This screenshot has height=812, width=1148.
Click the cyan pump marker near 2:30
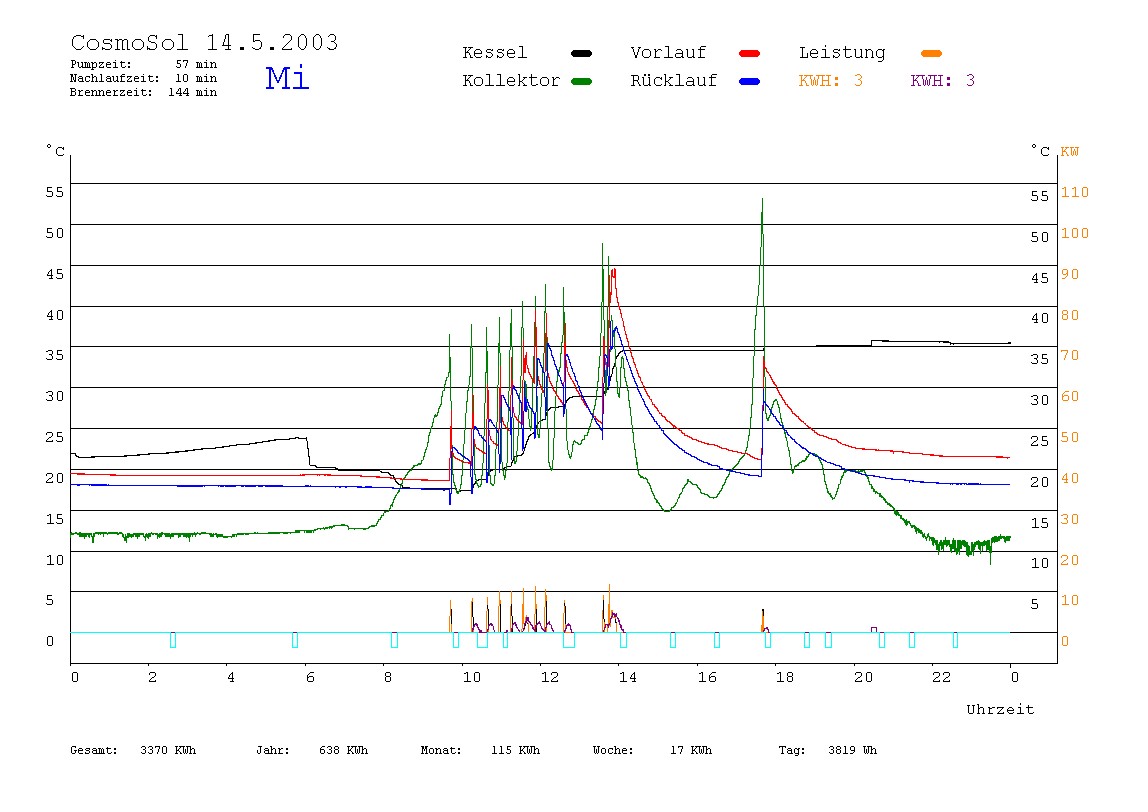click(173, 640)
